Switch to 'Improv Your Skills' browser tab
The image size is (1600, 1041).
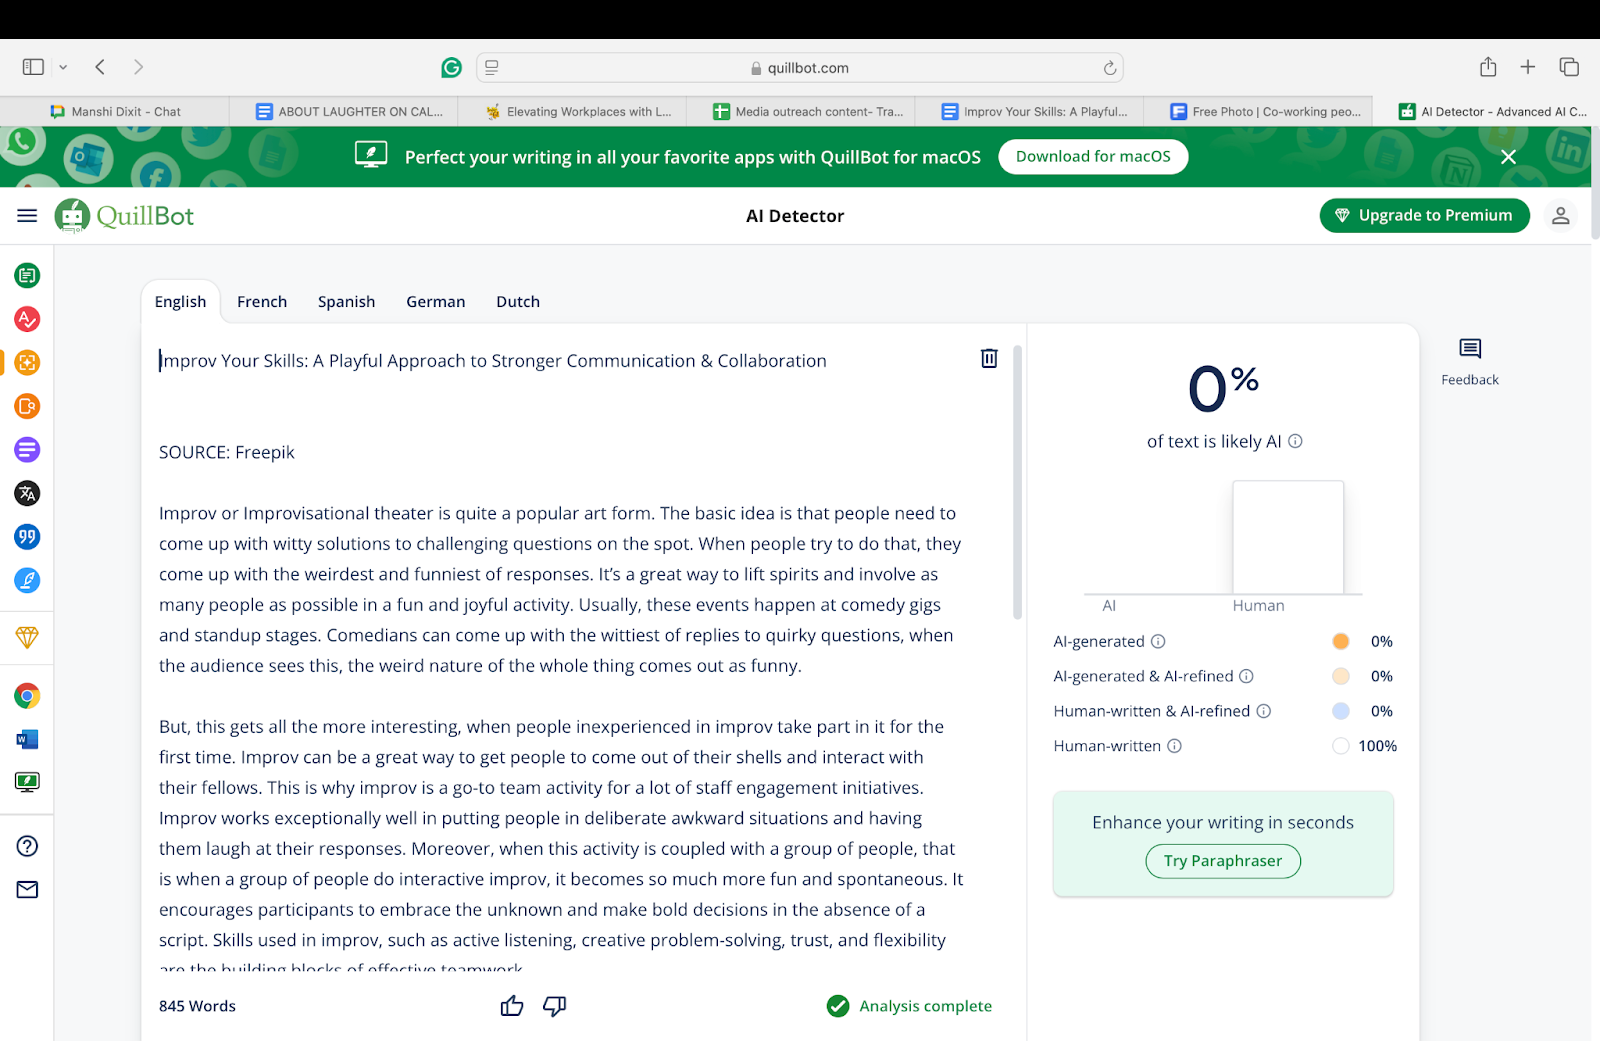[1029, 112]
